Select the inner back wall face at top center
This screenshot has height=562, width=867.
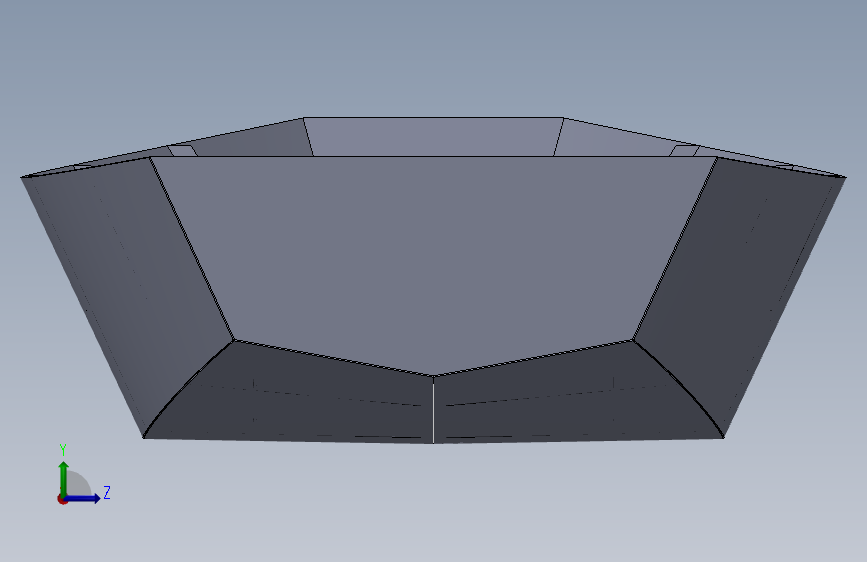point(434,136)
